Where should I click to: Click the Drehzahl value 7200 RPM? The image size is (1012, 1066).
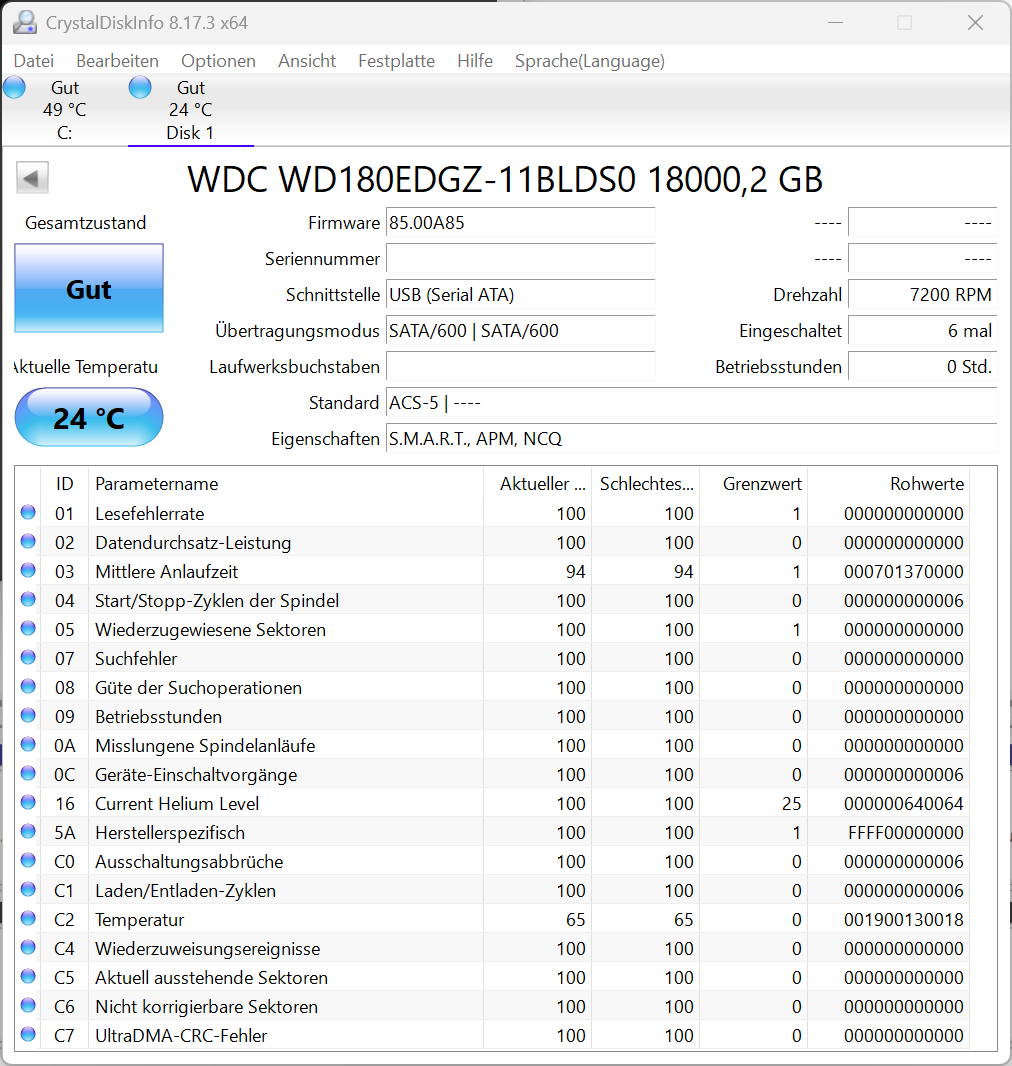pos(922,295)
